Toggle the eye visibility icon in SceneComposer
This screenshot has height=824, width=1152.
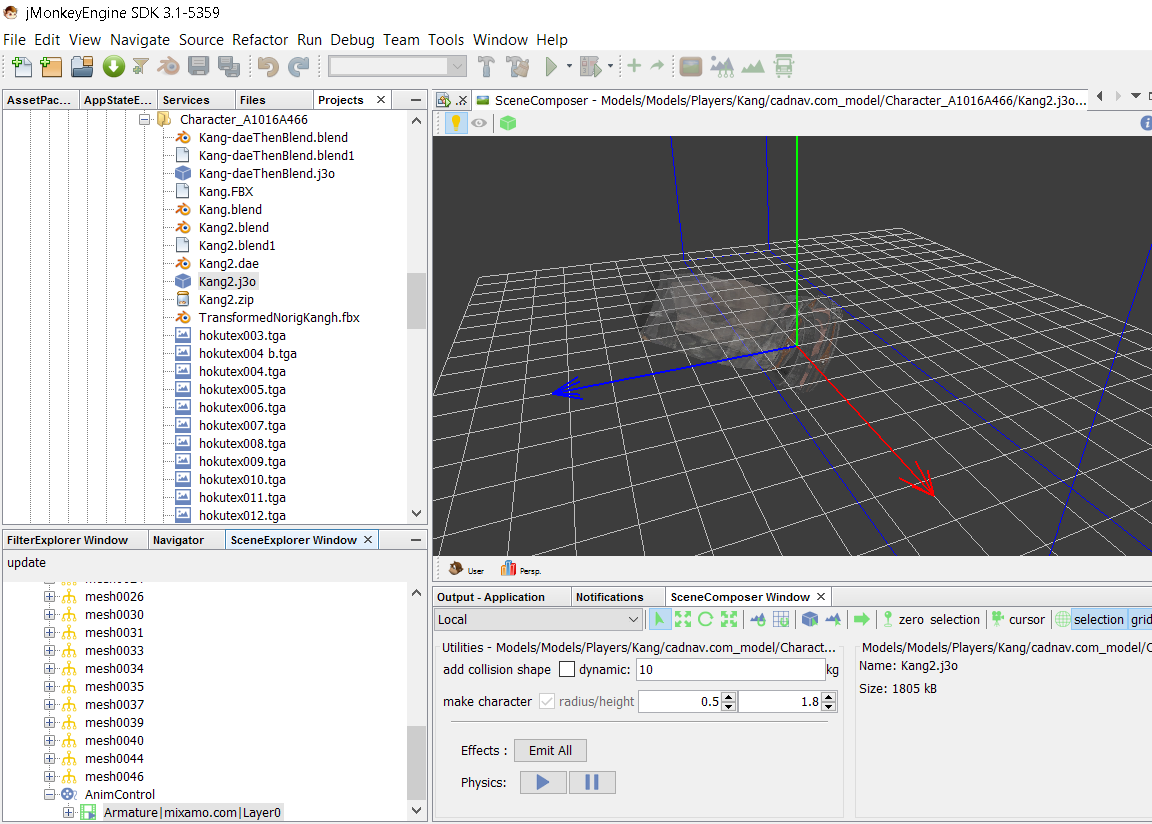tap(479, 123)
